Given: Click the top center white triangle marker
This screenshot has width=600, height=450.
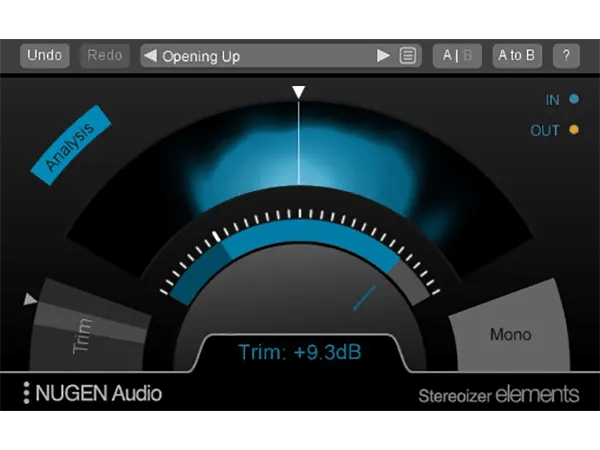Looking at the screenshot, I should [298, 92].
